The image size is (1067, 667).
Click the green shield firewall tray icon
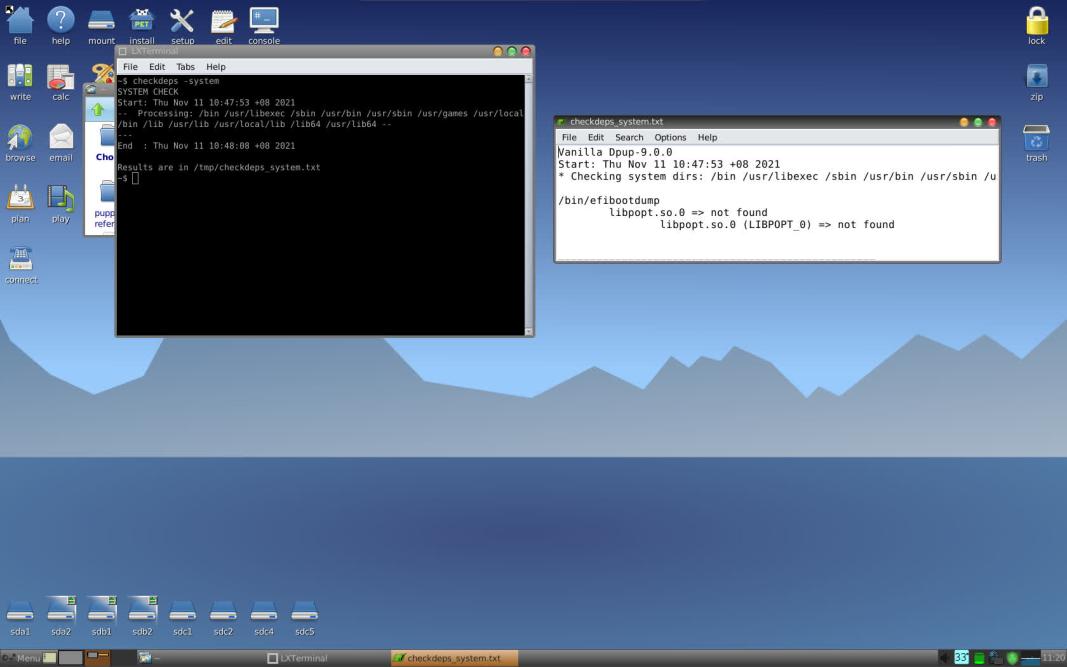click(1013, 658)
